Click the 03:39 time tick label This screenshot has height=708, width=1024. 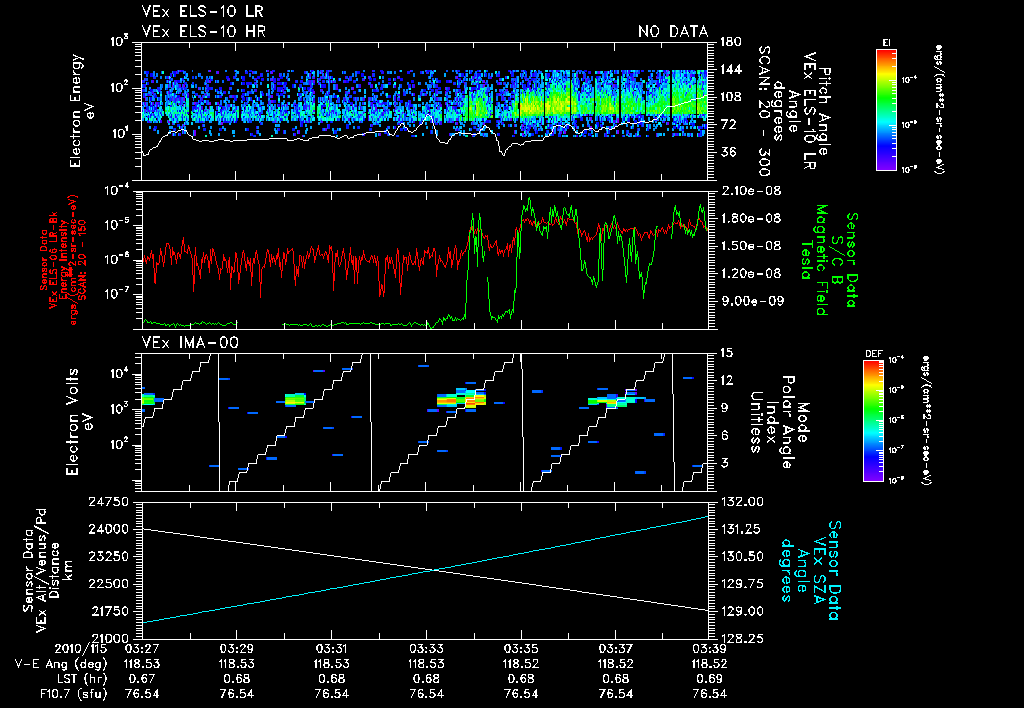coord(710,650)
